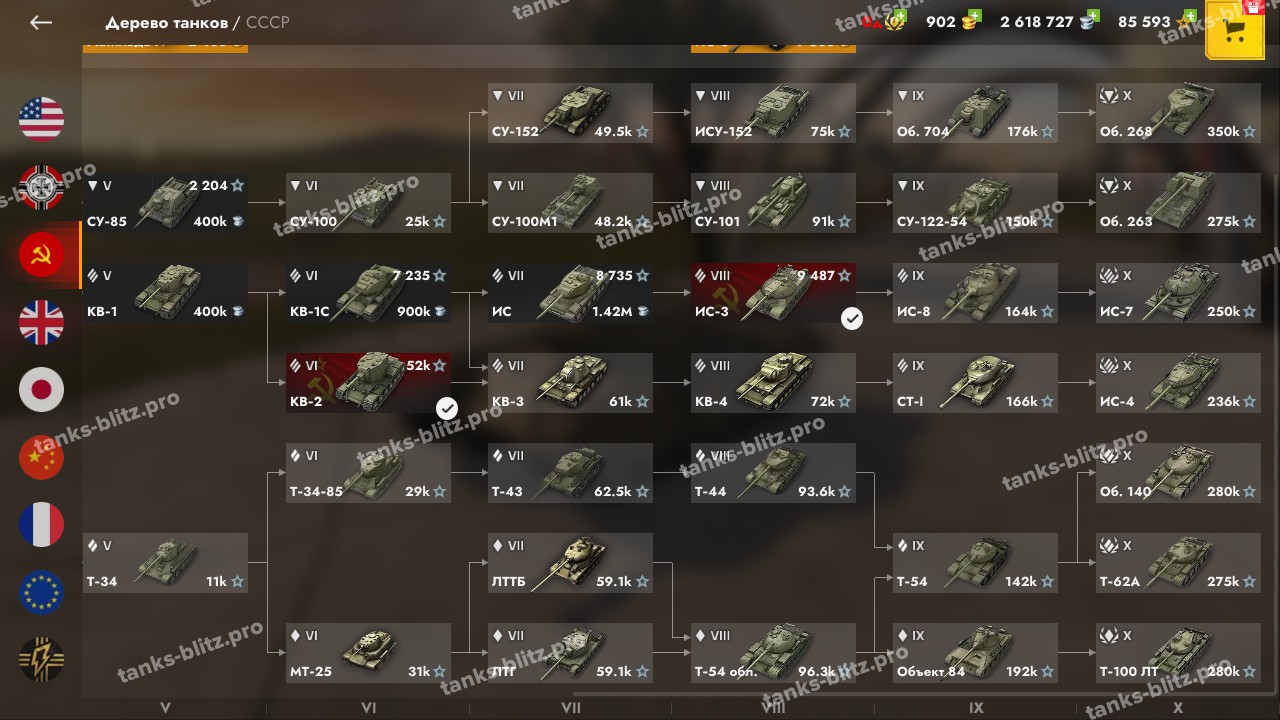The height and width of the screenshot is (720, 1280).
Task: Select the European nations flag icon
Action: 41,592
